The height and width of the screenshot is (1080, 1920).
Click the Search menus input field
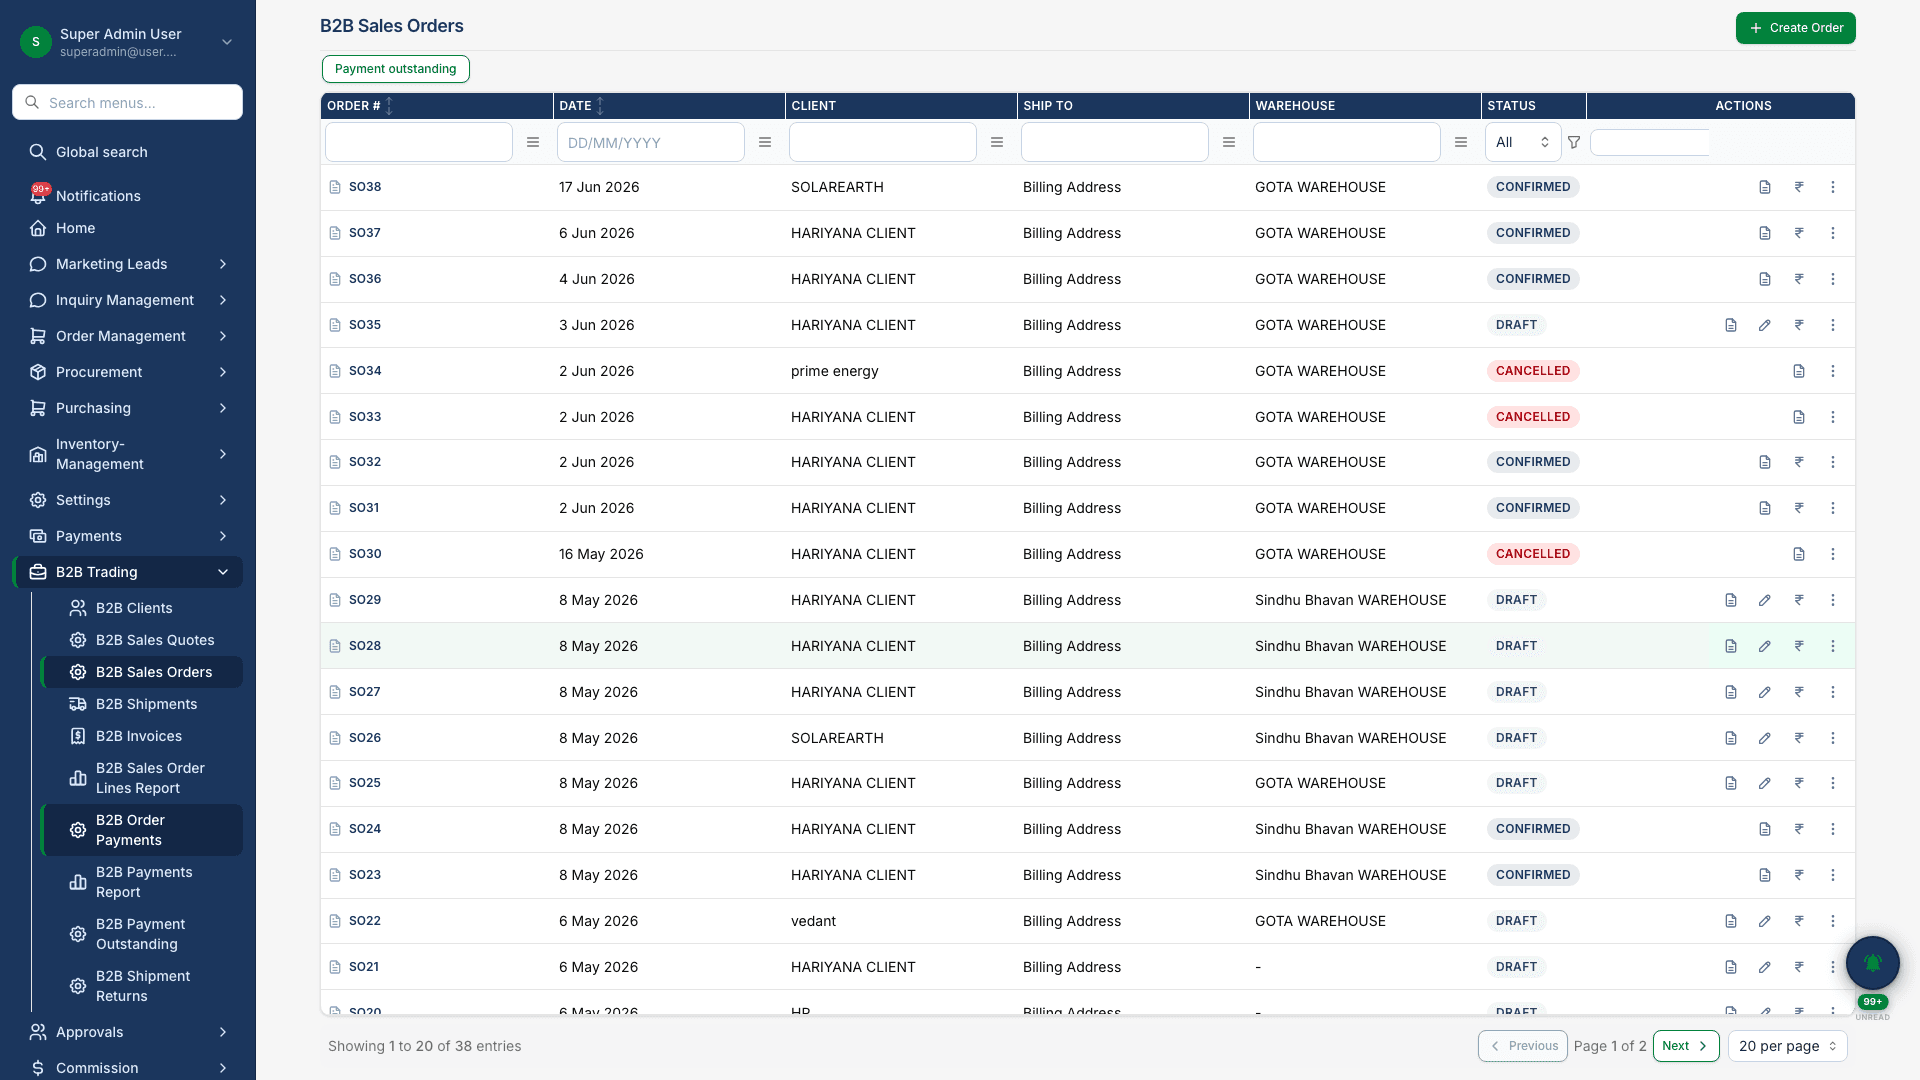pos(127,102)
